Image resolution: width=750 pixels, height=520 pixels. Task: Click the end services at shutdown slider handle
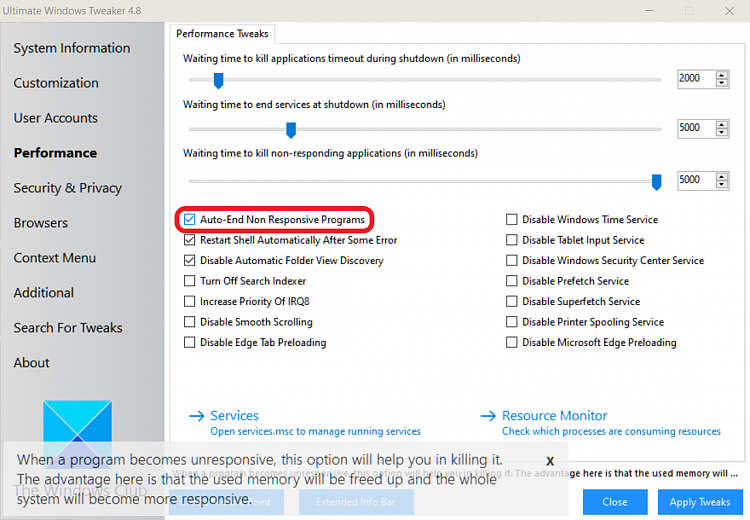pyautogui.click(x=291, y=130)
